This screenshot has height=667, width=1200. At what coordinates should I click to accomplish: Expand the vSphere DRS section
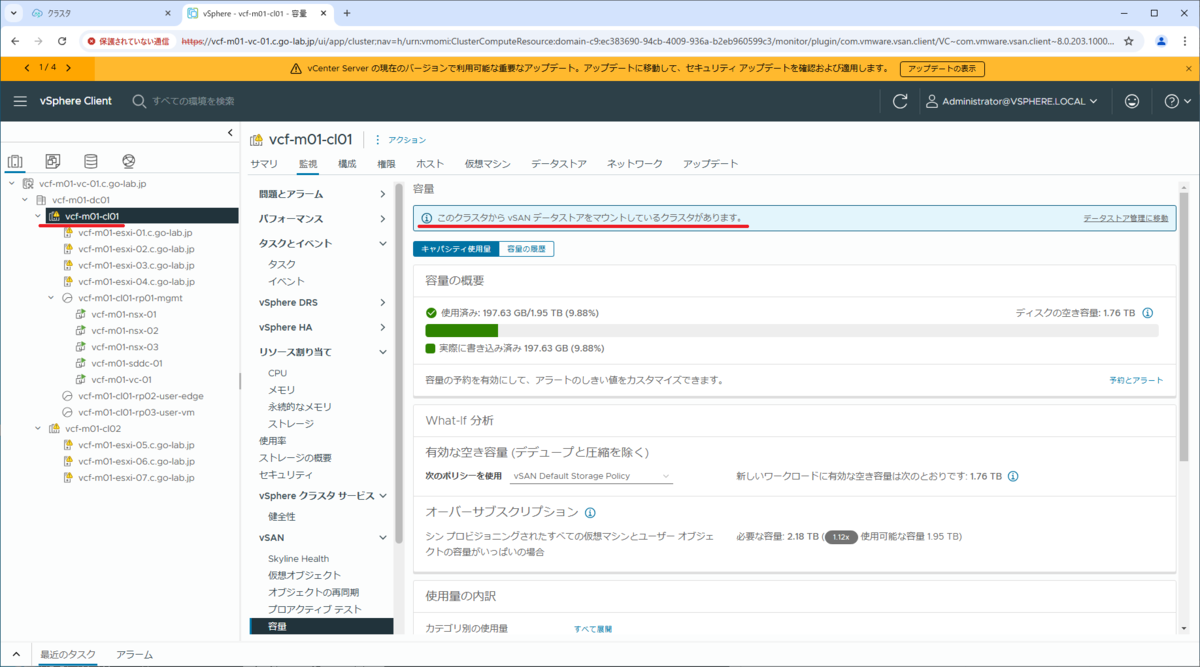383,303
